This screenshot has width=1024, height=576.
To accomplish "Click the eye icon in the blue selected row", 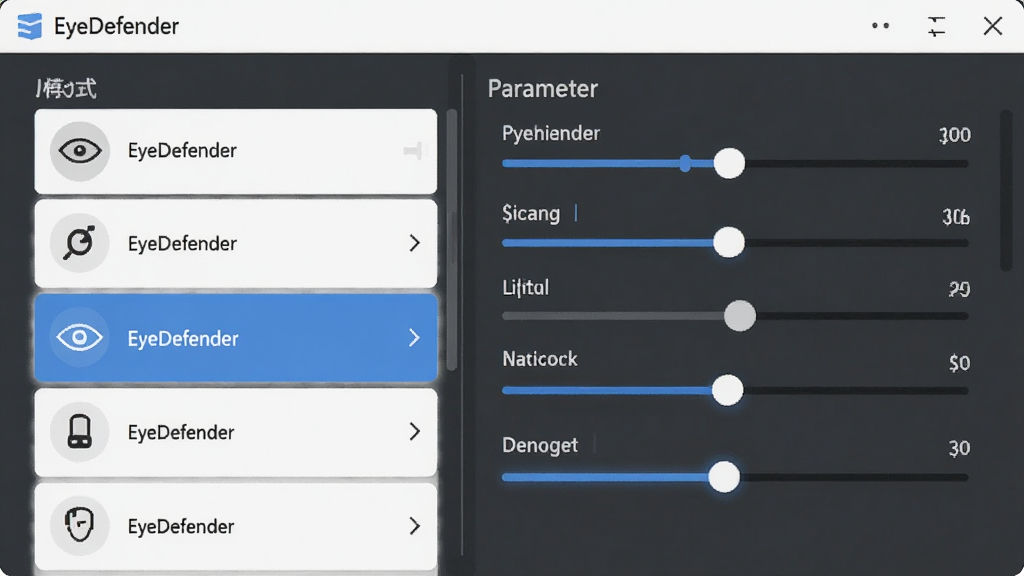I will (80, 338).
